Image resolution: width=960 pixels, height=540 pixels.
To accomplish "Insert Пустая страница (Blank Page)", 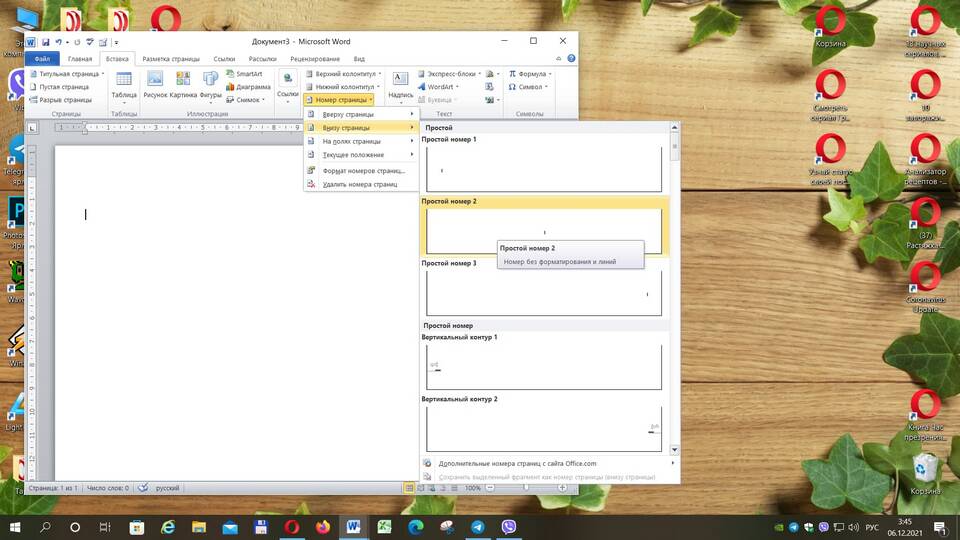I will (59, 87).
